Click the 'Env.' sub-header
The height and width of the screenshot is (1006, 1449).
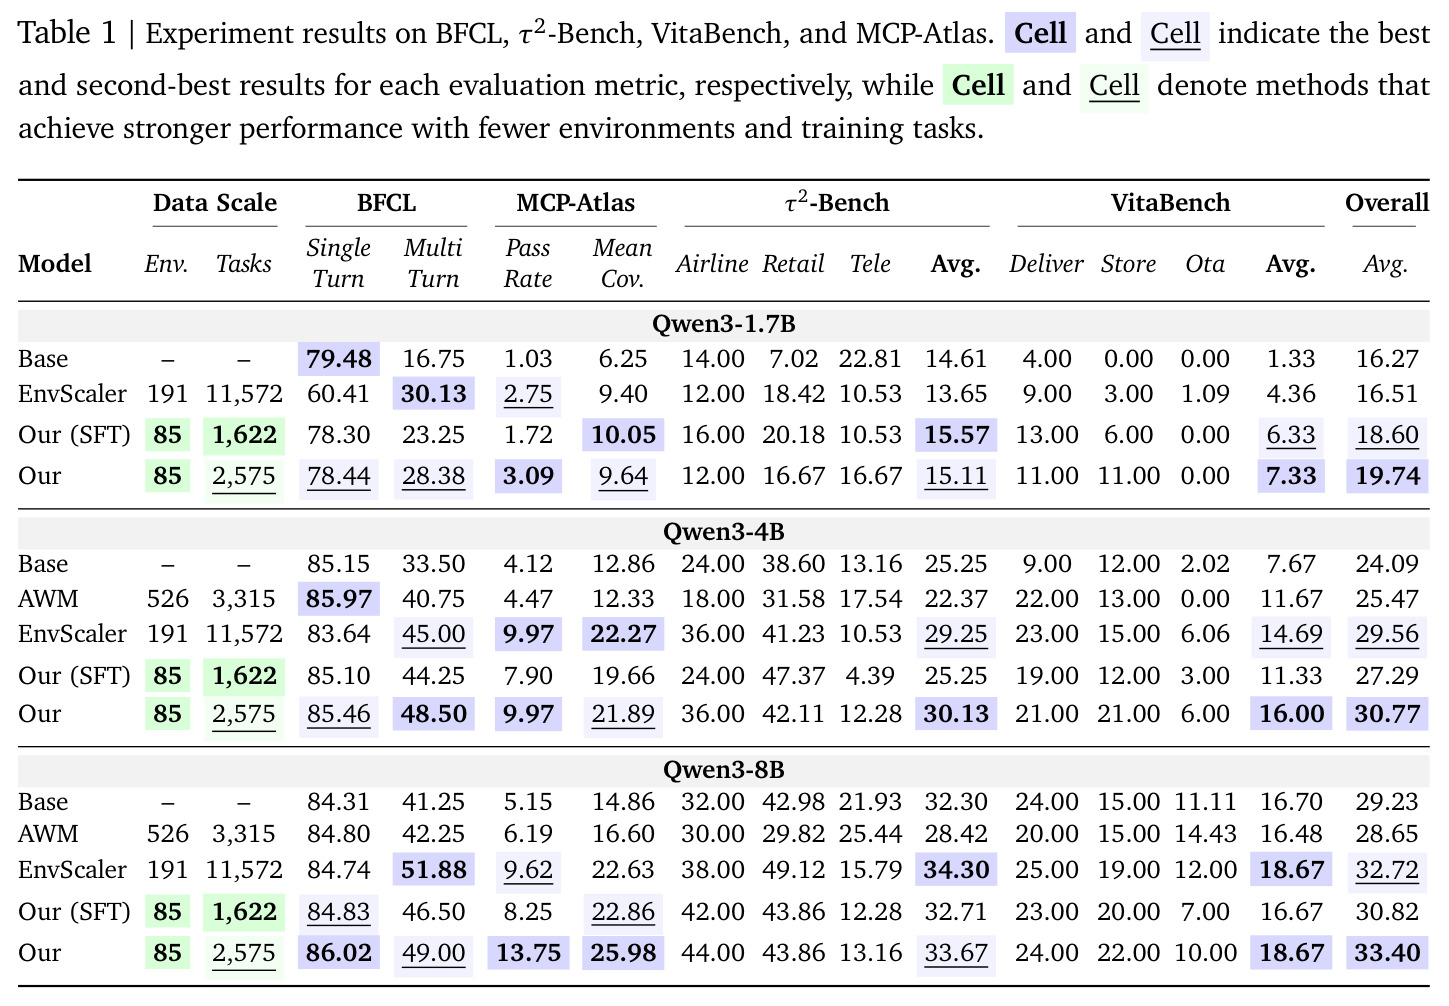coord(167,264)
